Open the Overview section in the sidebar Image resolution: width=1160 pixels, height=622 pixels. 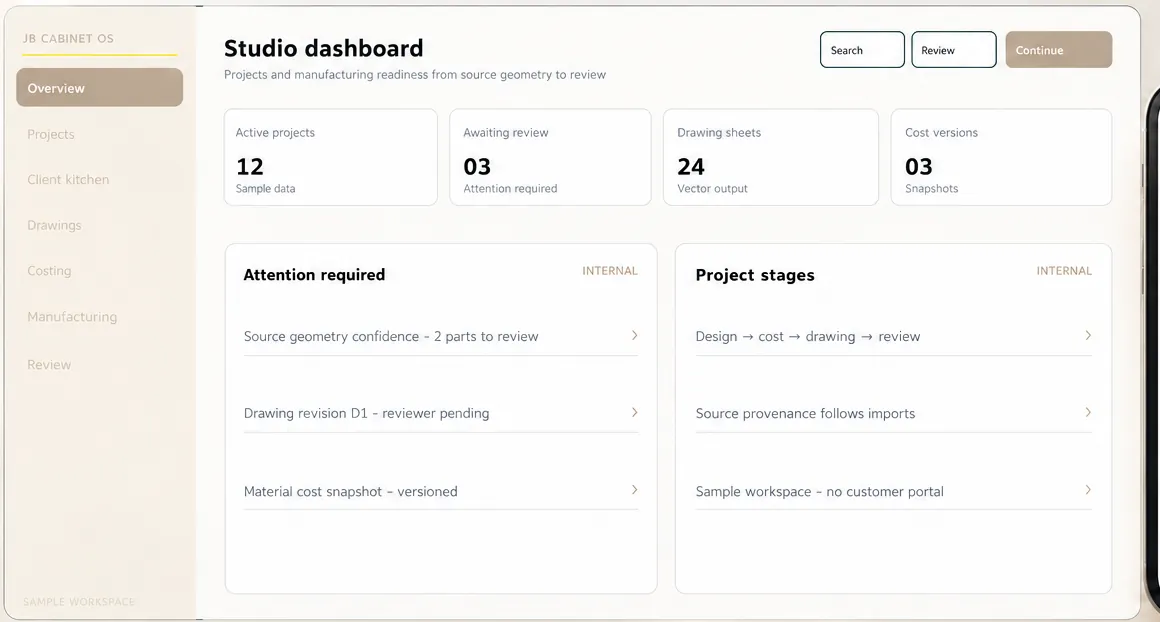(x=99, y=87)
